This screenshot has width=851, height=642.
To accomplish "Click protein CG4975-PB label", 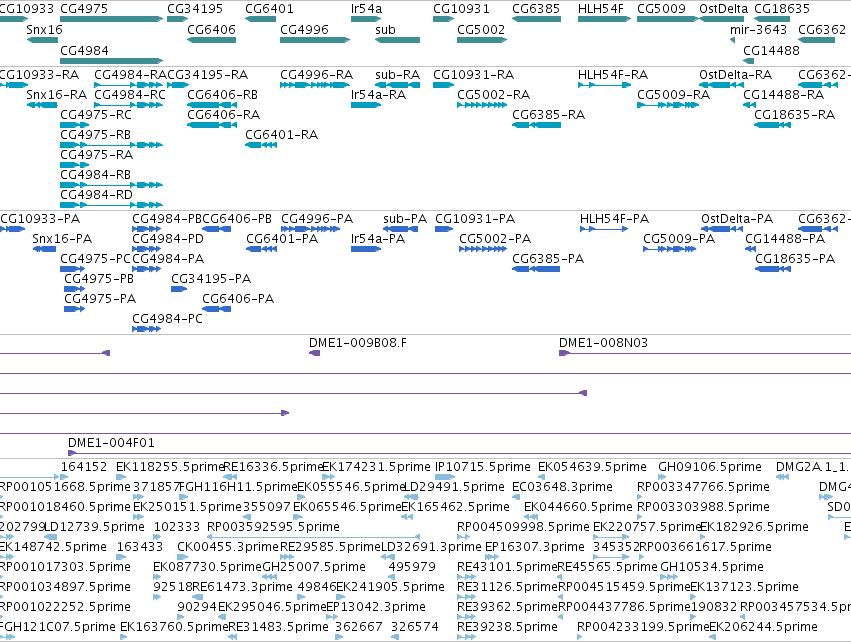I will (x=99, y=279).
